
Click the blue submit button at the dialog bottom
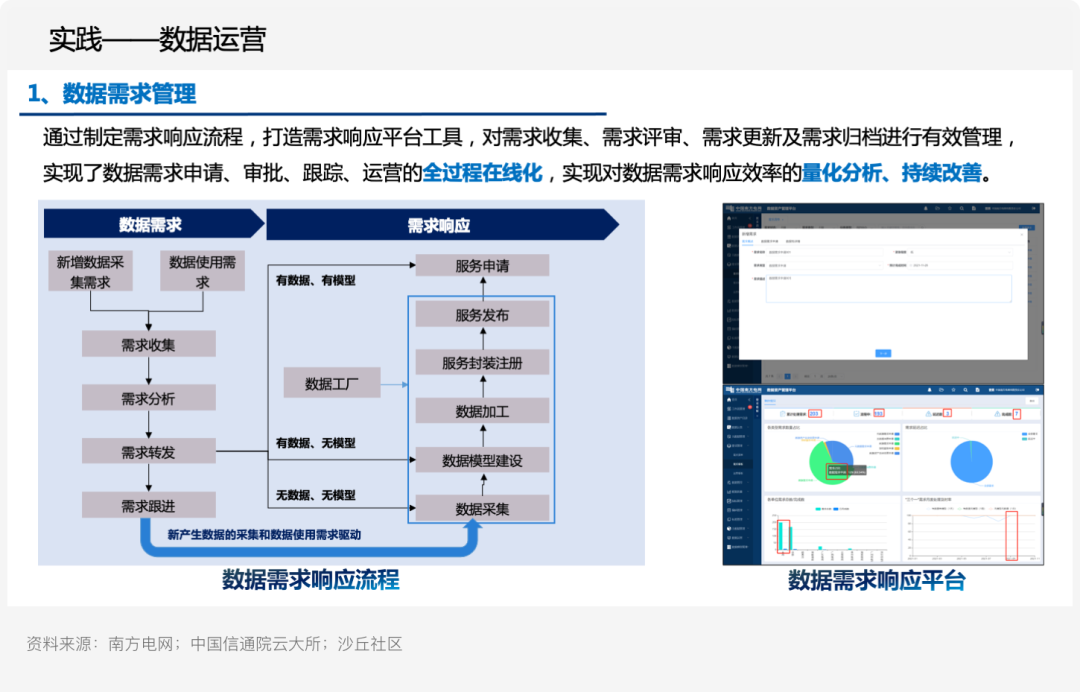pyautogui.click(x=883, y=353)
